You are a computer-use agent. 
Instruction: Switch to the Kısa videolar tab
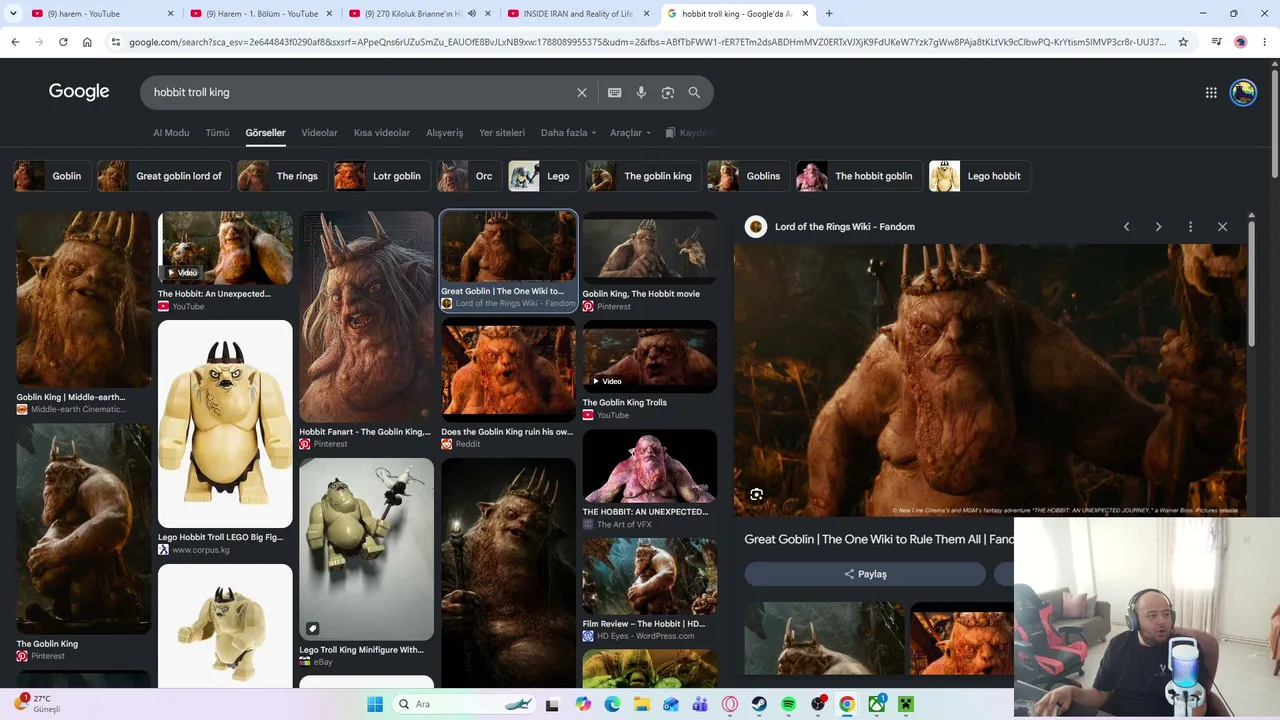382,133
